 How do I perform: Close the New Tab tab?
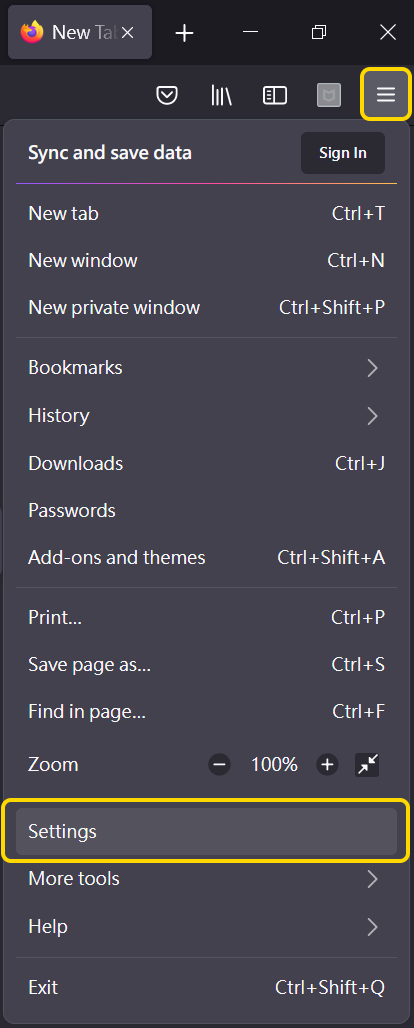coord(128,33)
